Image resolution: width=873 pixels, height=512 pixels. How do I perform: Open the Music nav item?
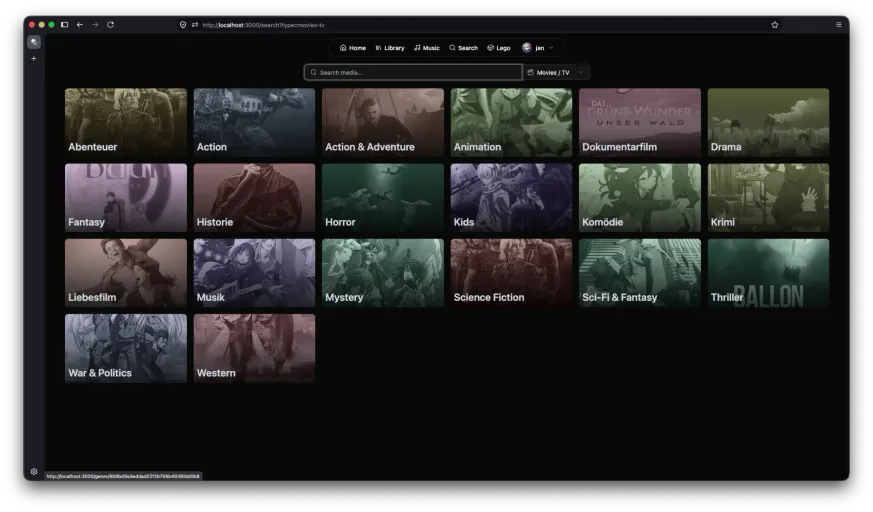[x=427, y=48]
